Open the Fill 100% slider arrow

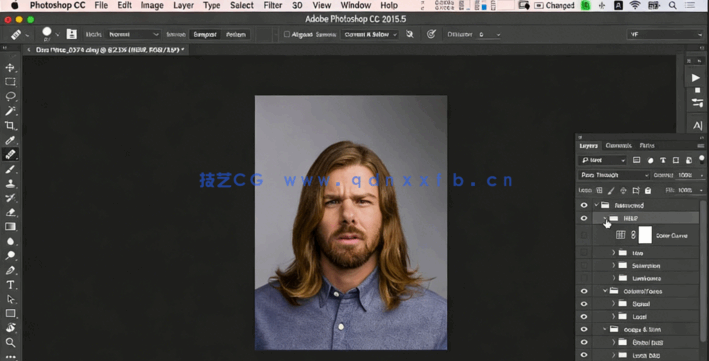tap(702, 190)
